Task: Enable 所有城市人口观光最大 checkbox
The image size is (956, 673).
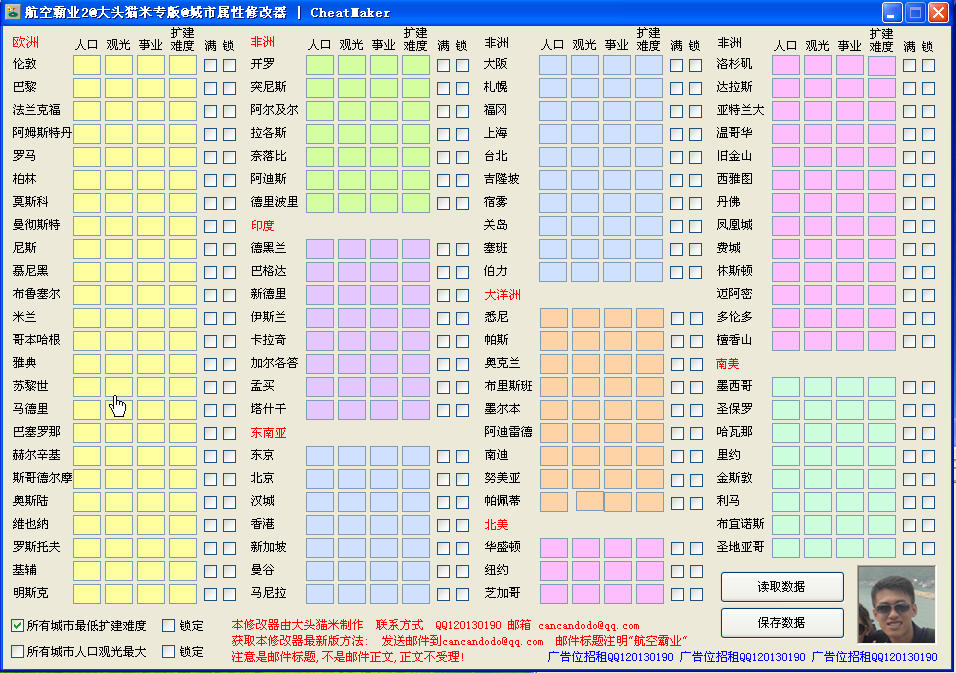Action: click(19, 650)
